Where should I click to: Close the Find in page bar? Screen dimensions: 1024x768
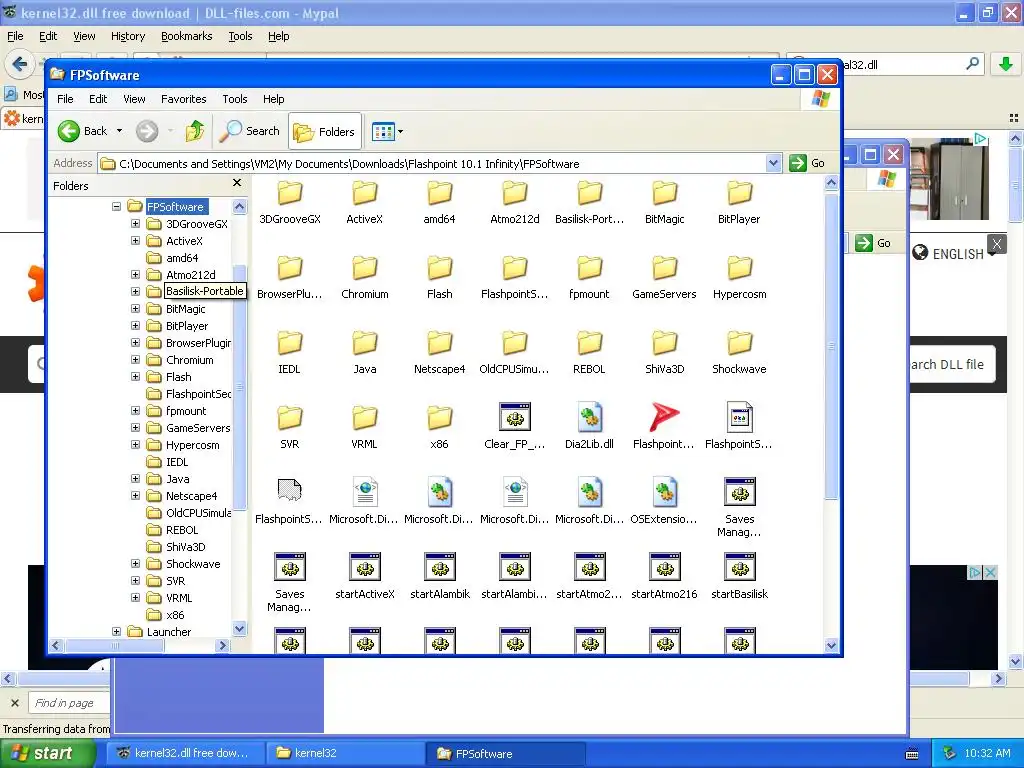click(x=14, y=703)
